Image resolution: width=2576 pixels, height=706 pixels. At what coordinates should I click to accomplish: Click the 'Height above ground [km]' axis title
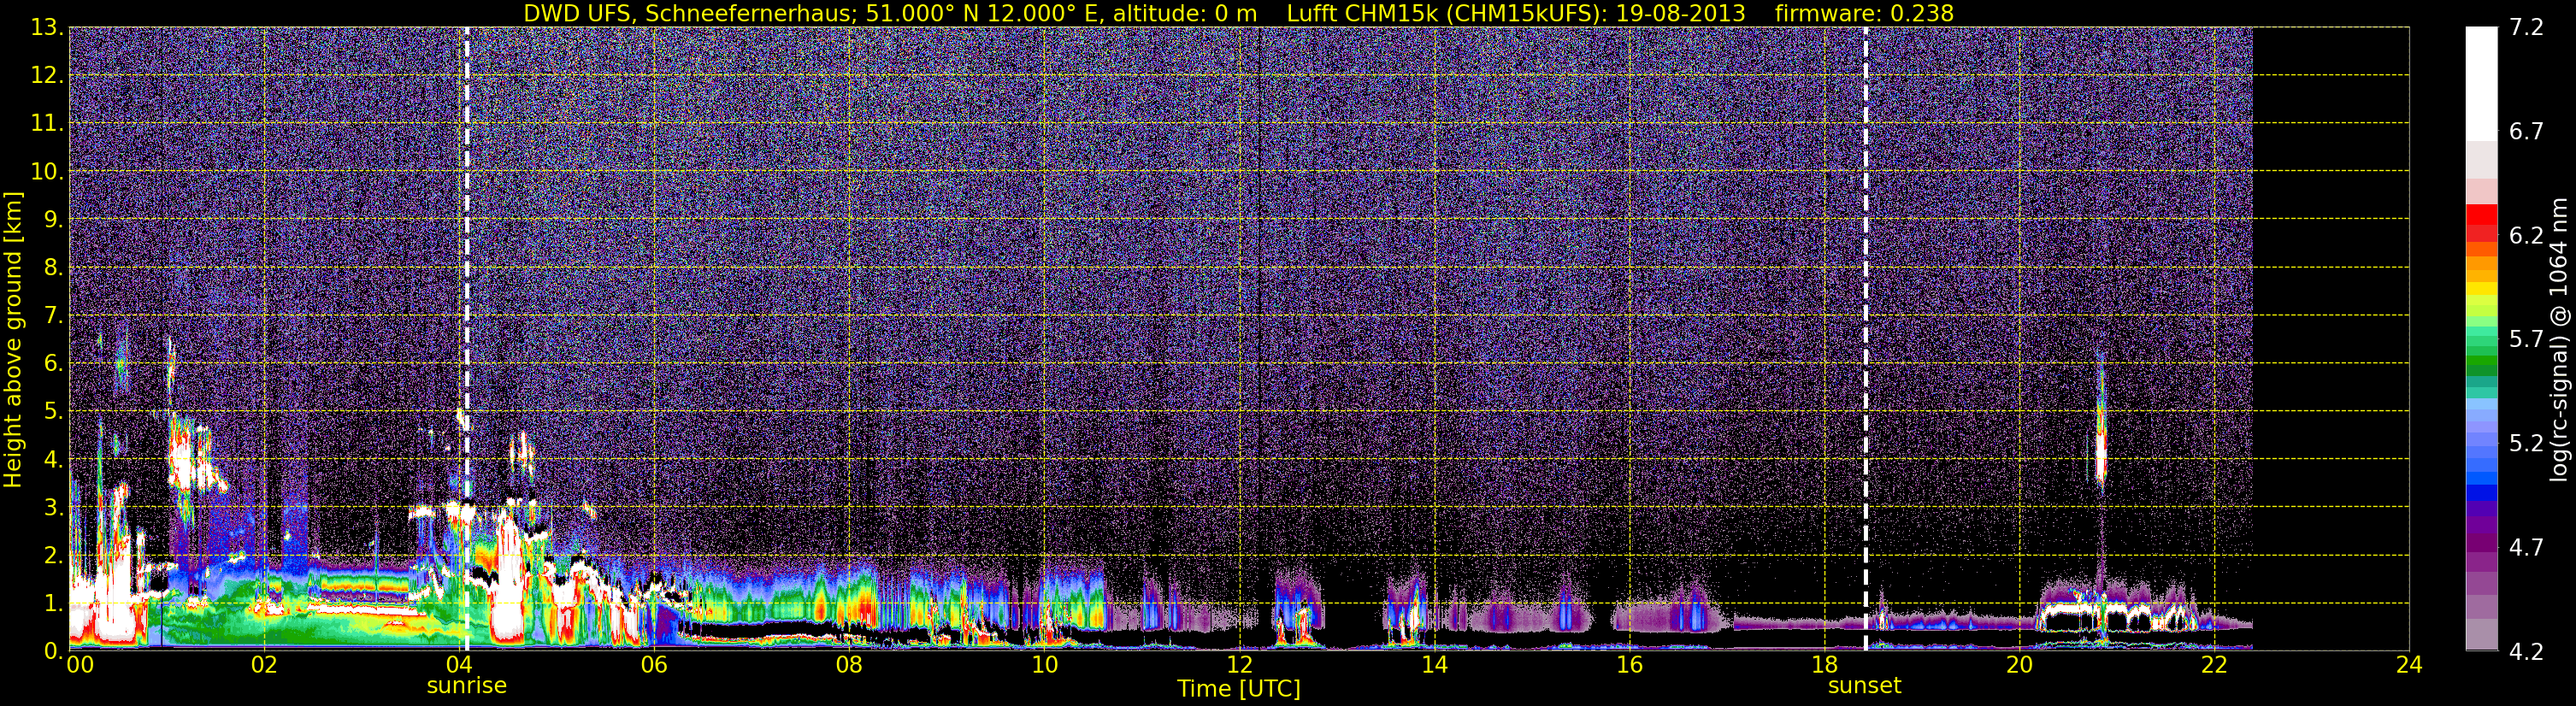(x=13, y=339)
